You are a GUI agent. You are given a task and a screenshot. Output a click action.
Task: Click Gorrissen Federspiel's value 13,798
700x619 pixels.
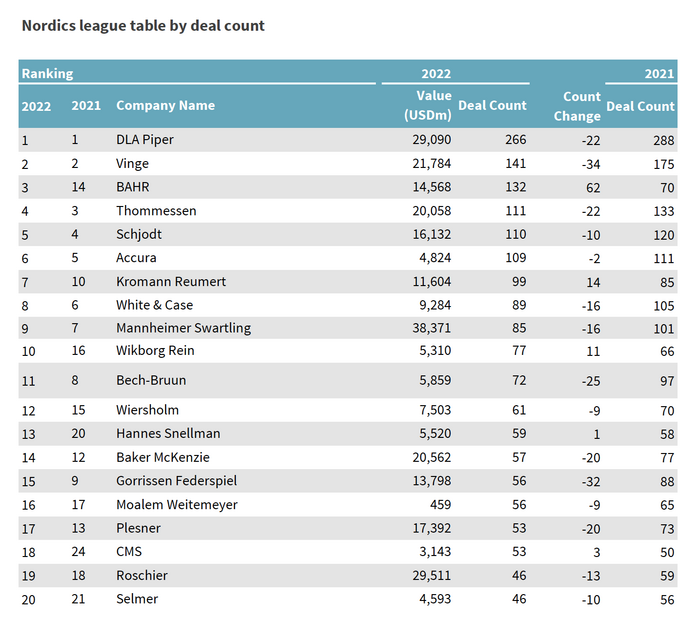point(432,482)
